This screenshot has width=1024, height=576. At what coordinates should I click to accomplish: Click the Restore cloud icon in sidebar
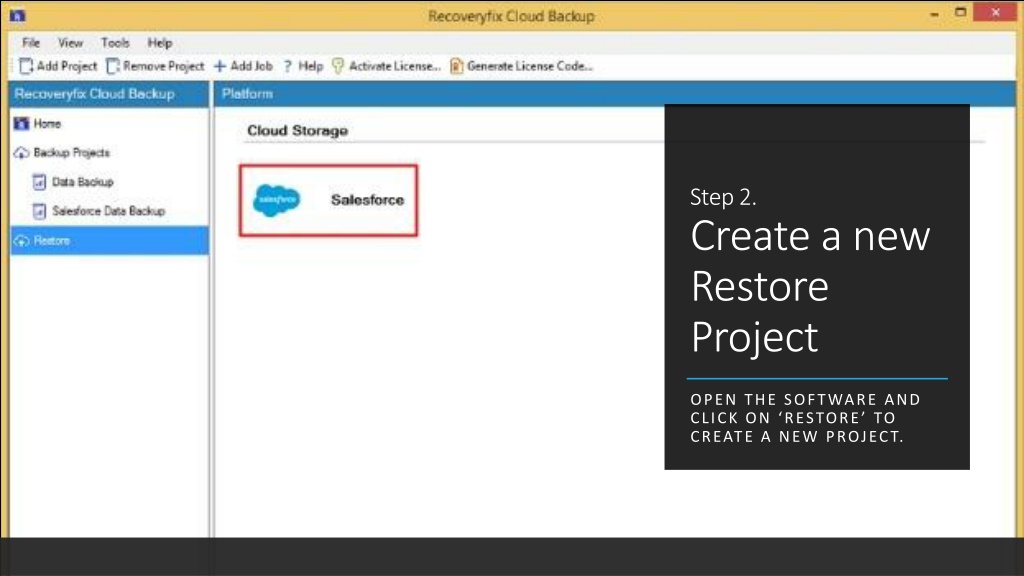click(22, 241)
